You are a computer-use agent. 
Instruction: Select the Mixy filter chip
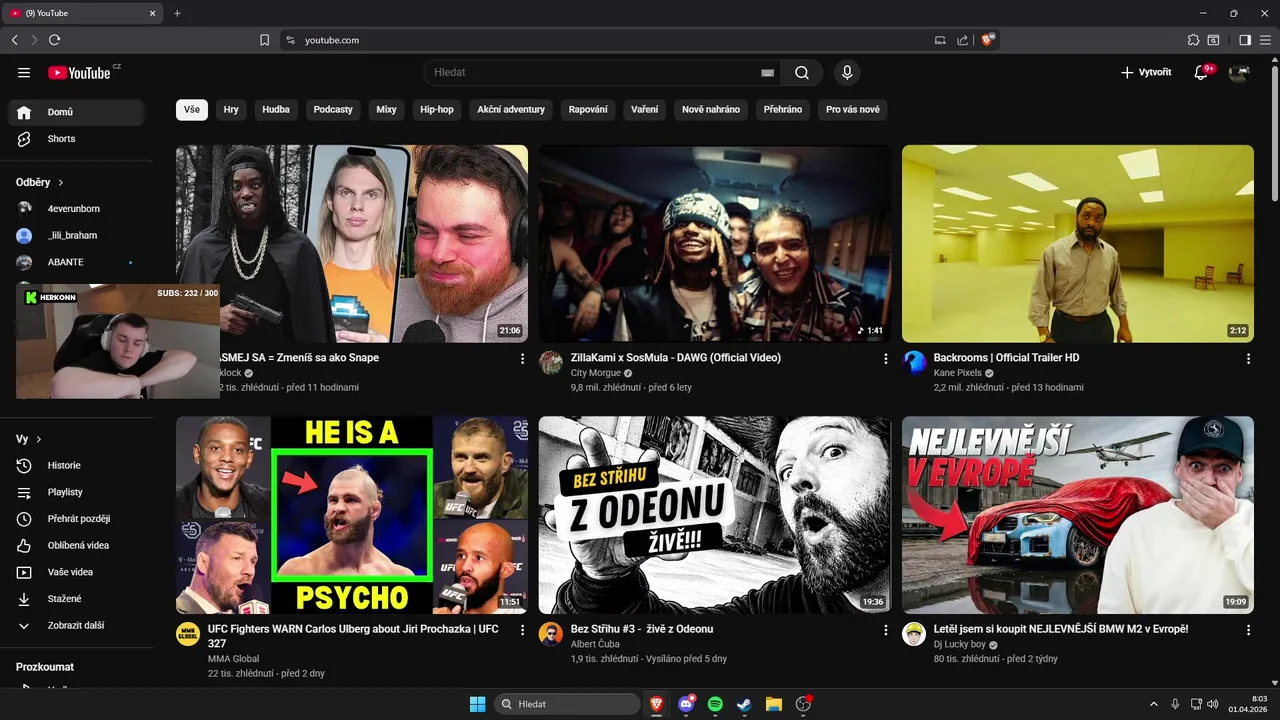386,109
